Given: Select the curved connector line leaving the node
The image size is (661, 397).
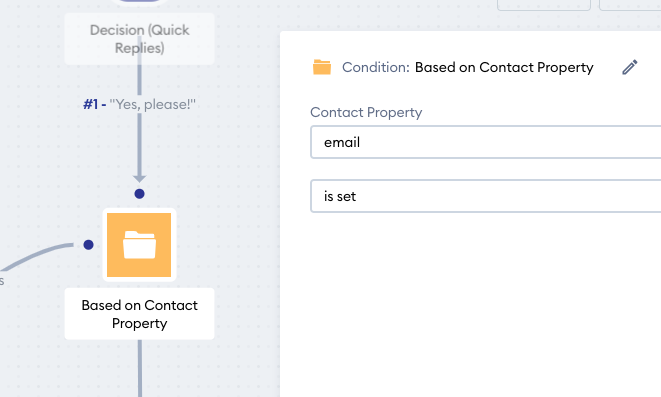Looking at the screenshot, I should pyautogui.click(x=36, y=256).
